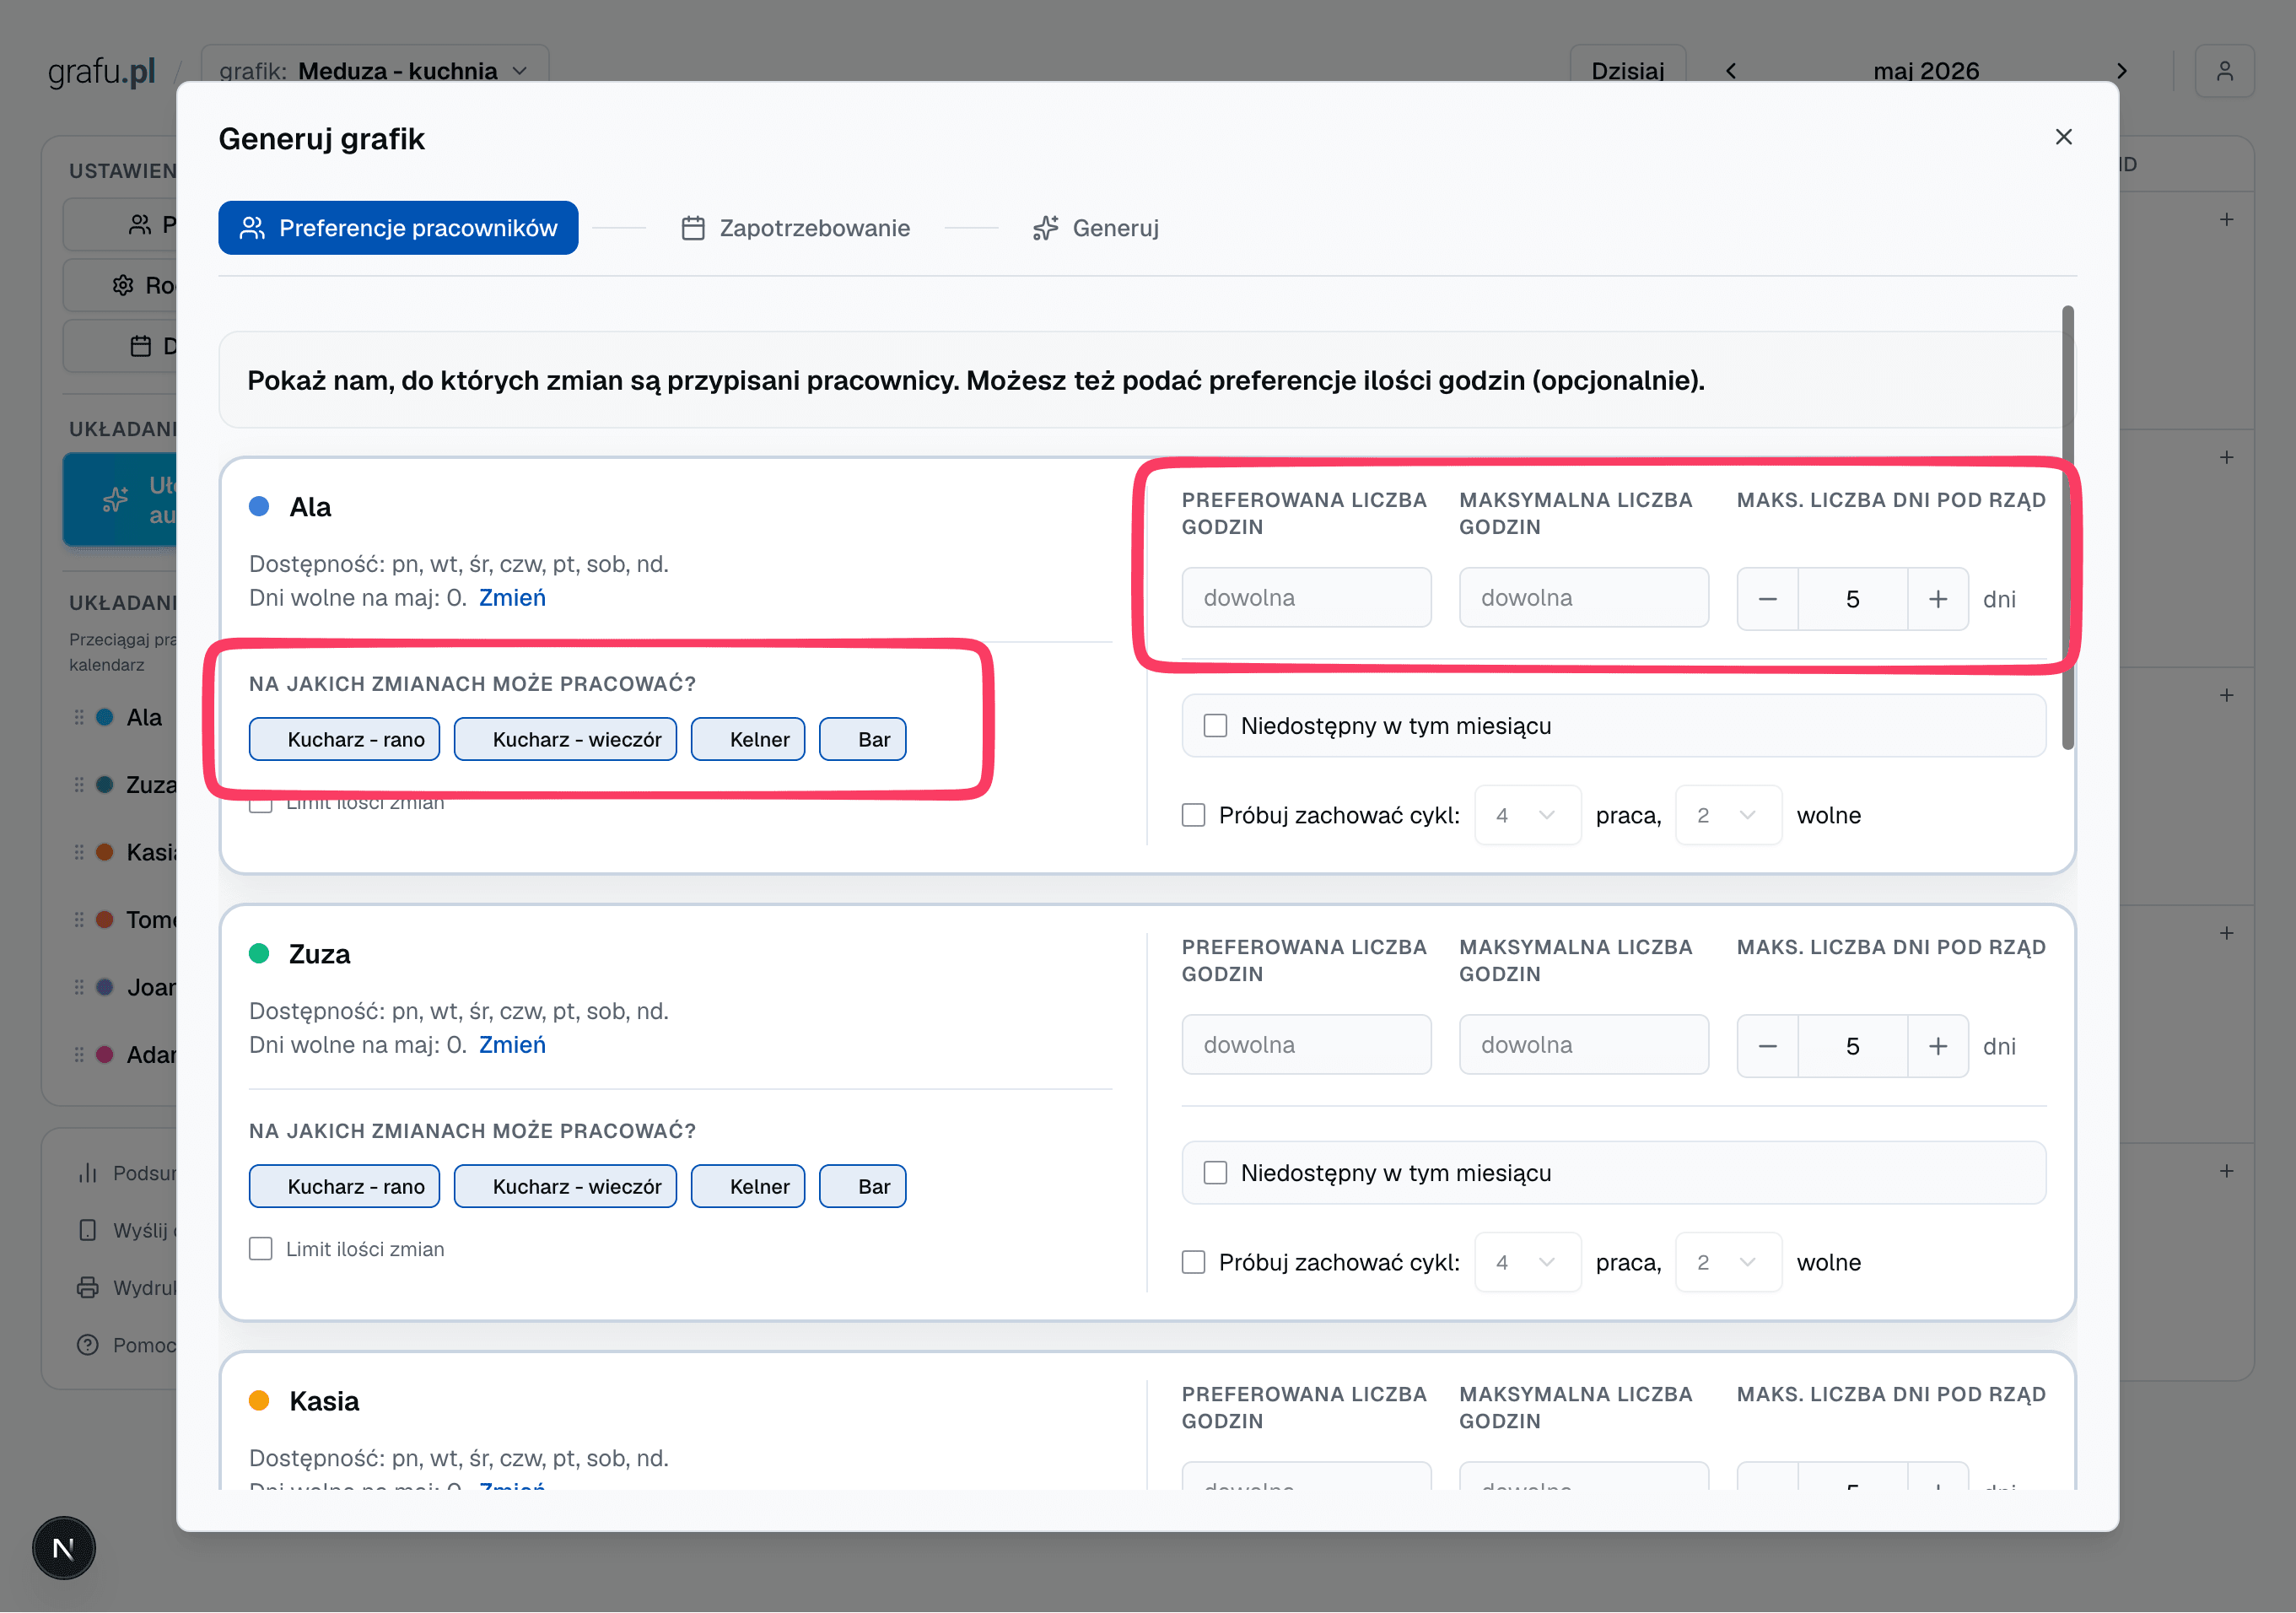Go to previous month arrow
Viewport: 2296px width, 1613px height.
(x=1730, y=70)
